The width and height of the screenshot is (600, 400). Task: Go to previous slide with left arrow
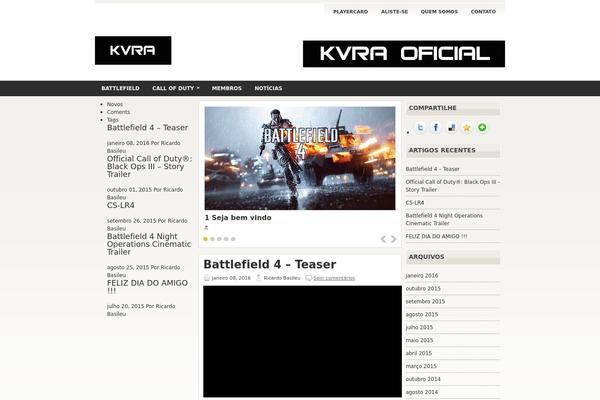pos(383,239)
